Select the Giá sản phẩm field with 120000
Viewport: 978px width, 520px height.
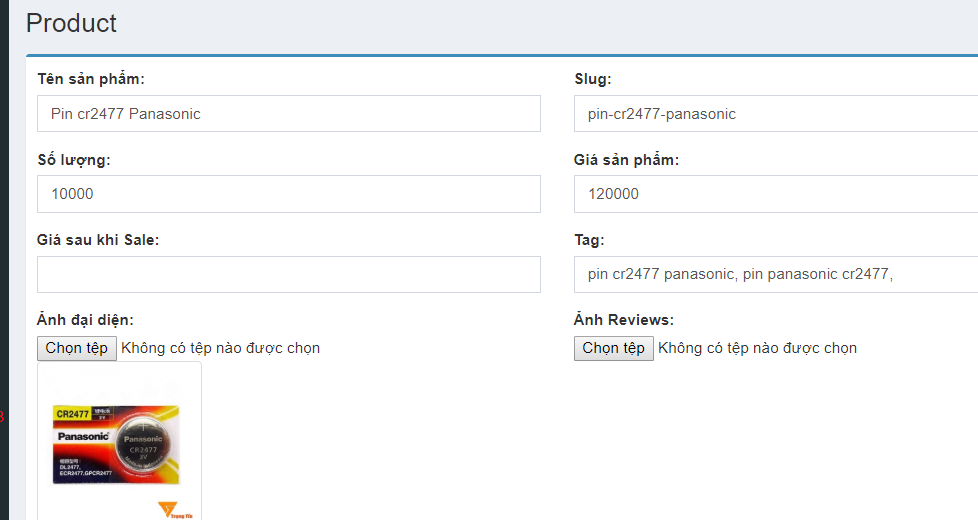coord(776,194)
